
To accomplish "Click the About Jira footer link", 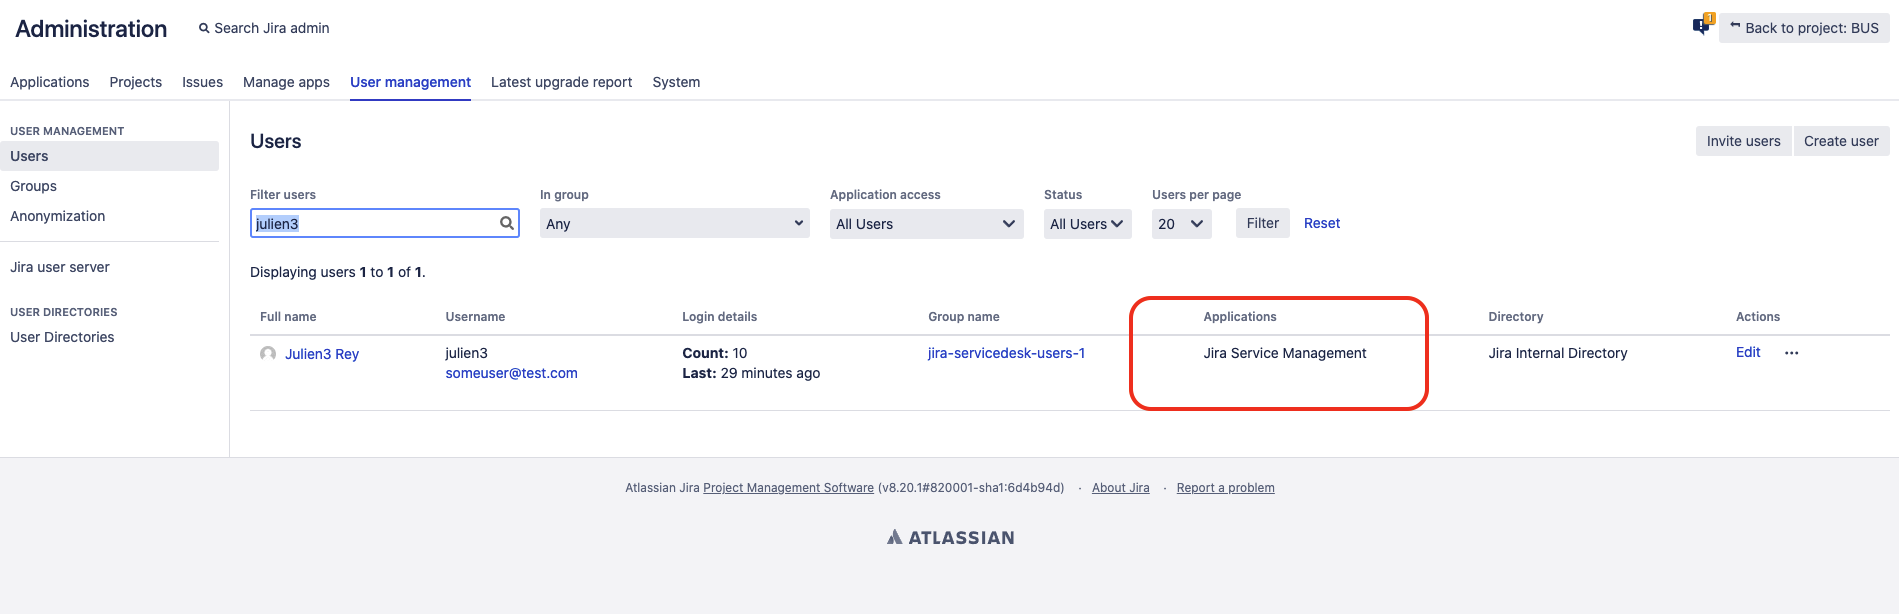I will pos(1120,488).
